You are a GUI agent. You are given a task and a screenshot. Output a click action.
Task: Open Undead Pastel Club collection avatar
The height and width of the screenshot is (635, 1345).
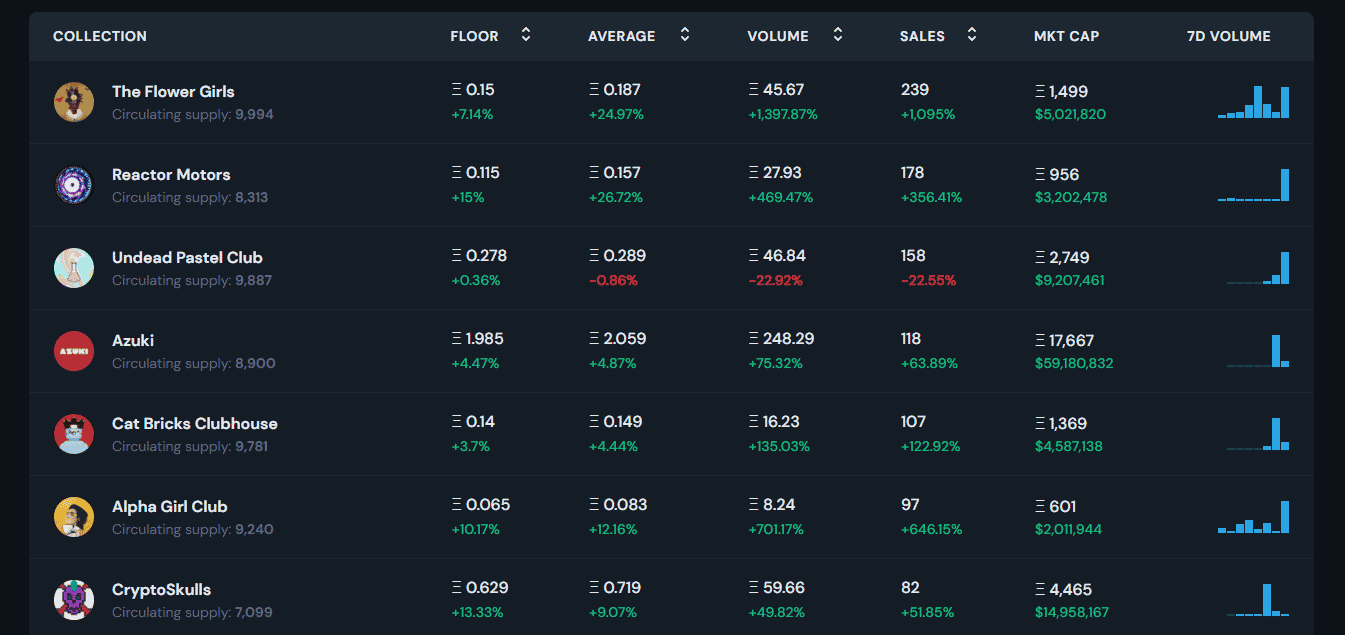tap(74, 268)
